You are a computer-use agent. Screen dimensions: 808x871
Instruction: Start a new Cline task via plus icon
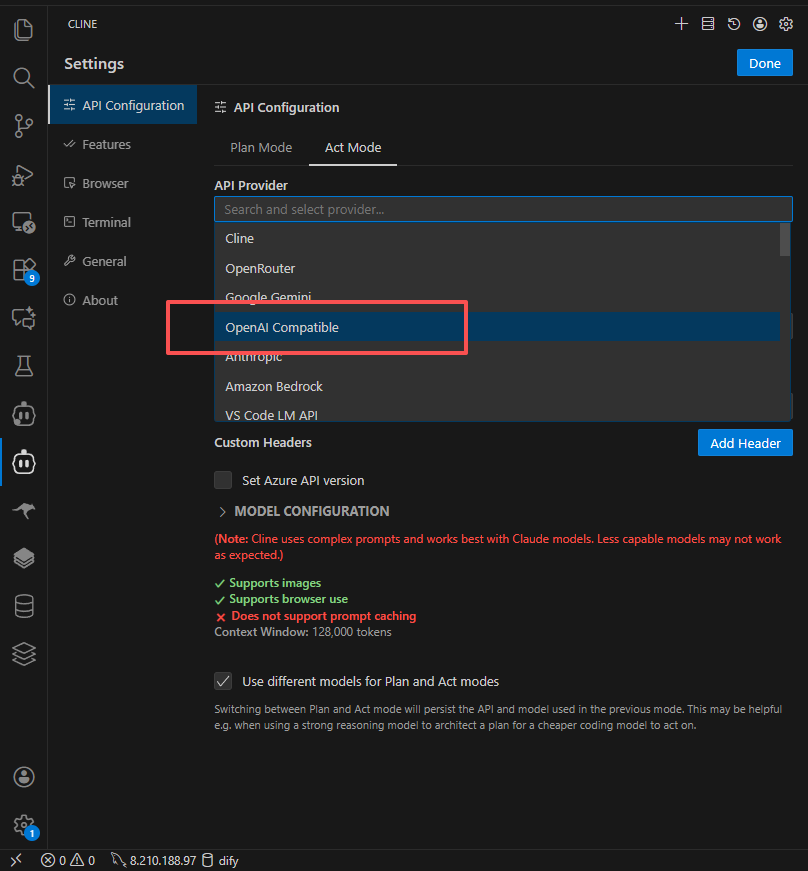tap(681, 24)
